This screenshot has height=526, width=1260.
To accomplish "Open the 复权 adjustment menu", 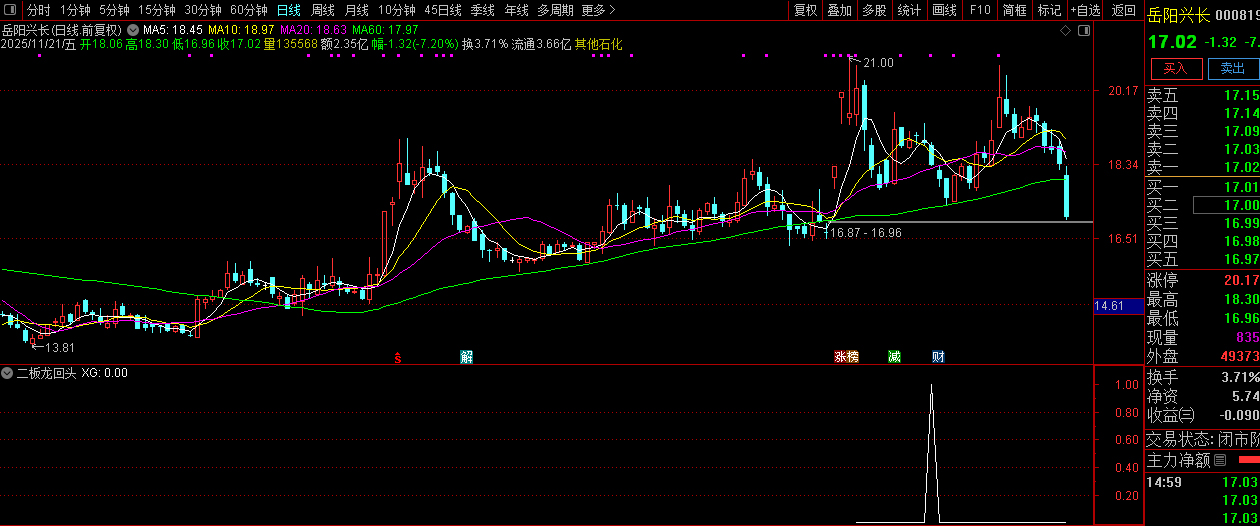I will [x=805, y=10].
